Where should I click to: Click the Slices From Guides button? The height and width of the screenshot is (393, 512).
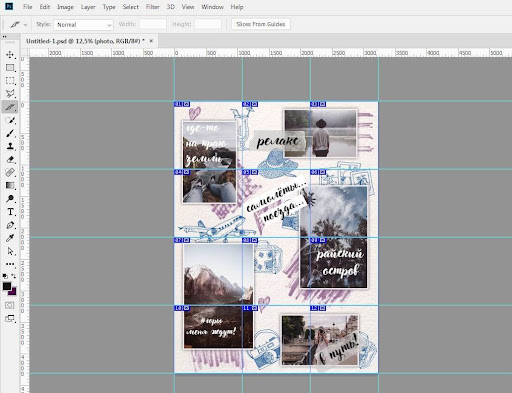click(x=261, y=24)
